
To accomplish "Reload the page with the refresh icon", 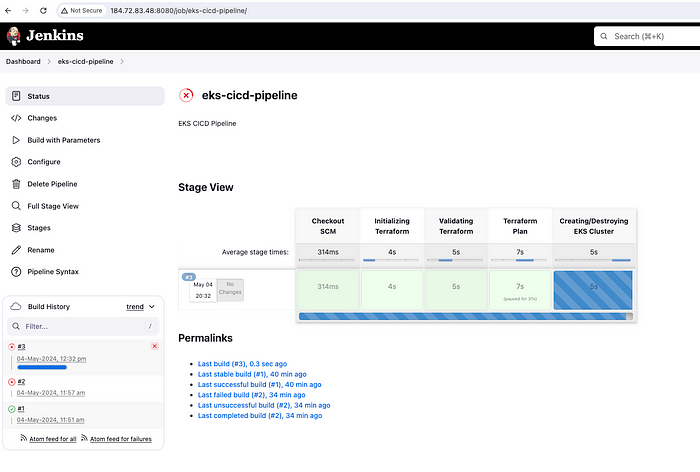I will tap(43, 10).
